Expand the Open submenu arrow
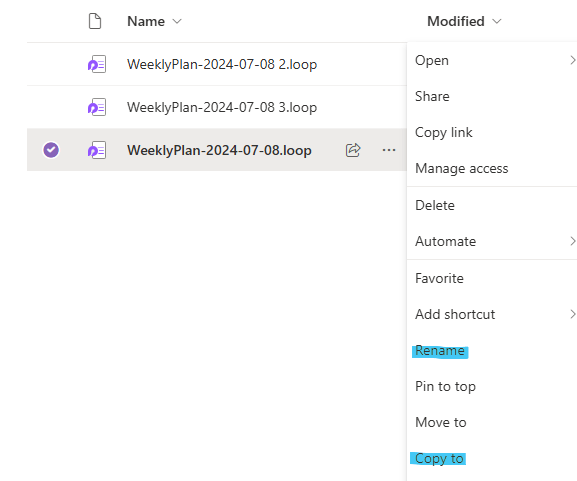The image size is (577, 481). pos(572,60)
